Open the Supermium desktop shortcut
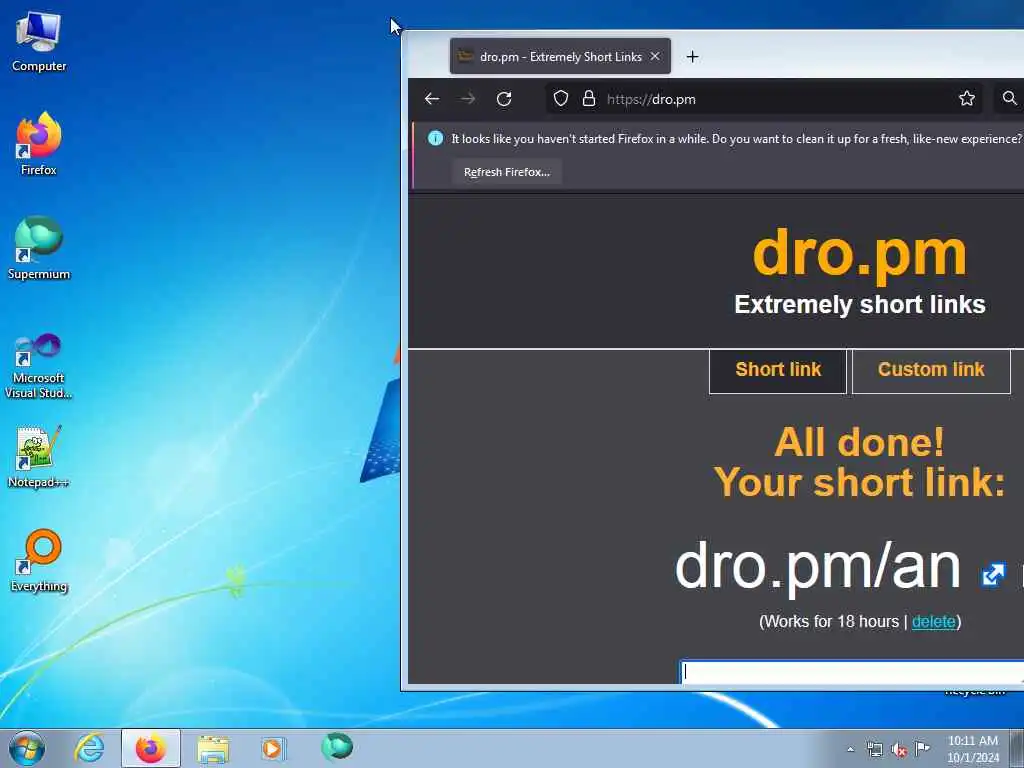Viewport: 1024px width, 768px height. (x=39, y=248)
